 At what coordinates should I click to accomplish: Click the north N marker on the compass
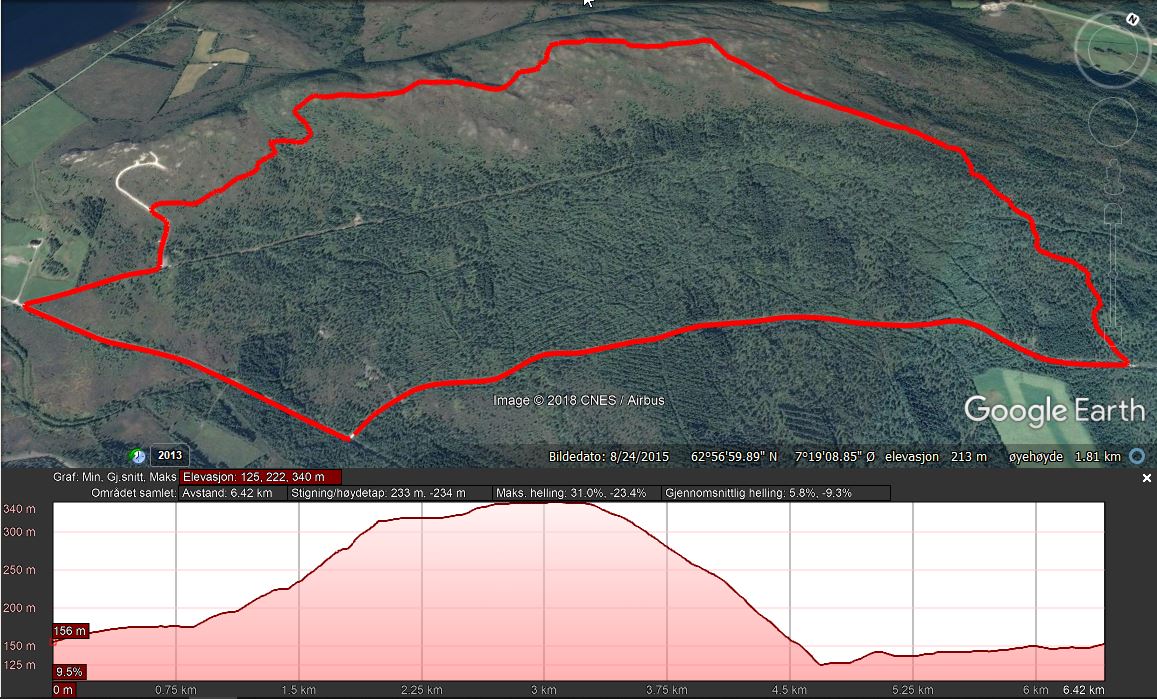[1132, 20]
